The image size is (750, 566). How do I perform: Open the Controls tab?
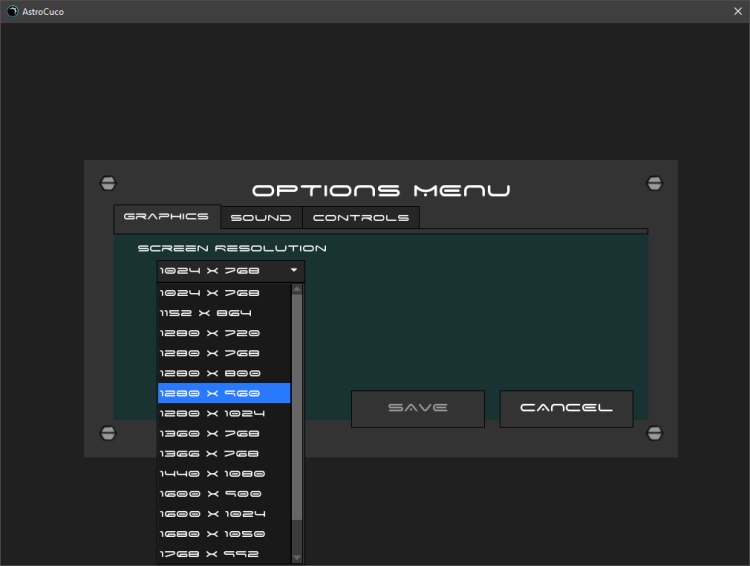tap(360, 218)
